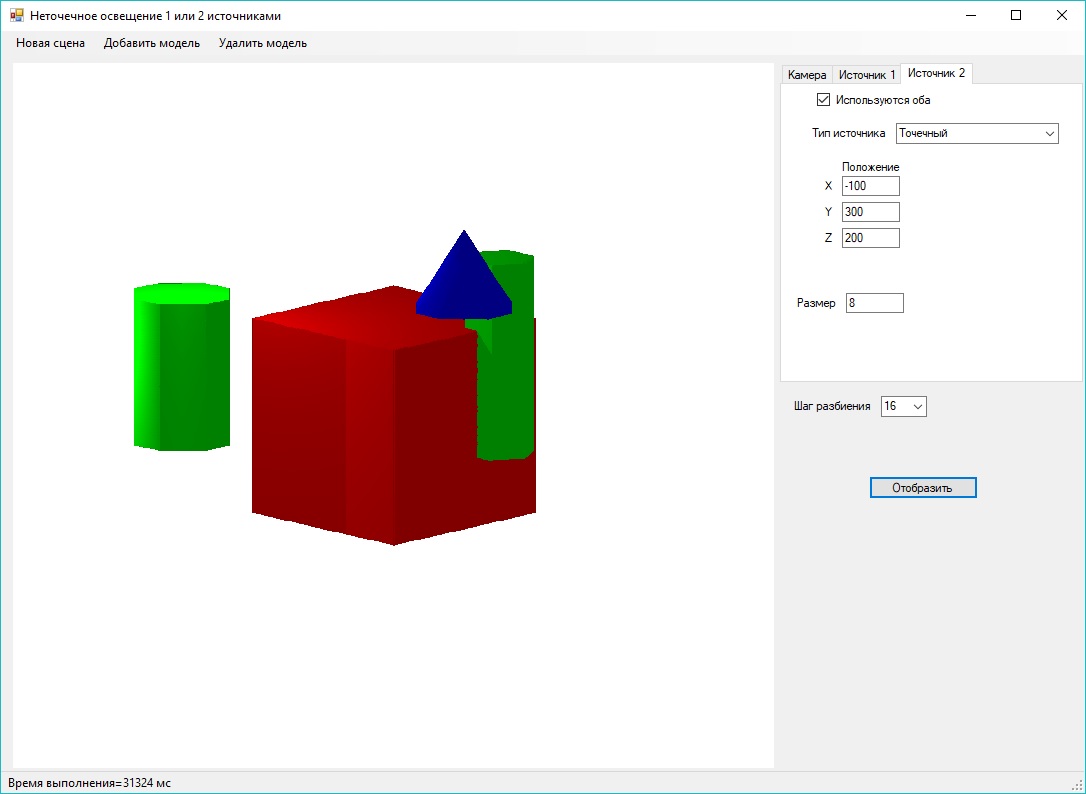This screenshot has height=794, width=1086.
Task: Open the Новая сцена menu
Action: pos(51,43)
